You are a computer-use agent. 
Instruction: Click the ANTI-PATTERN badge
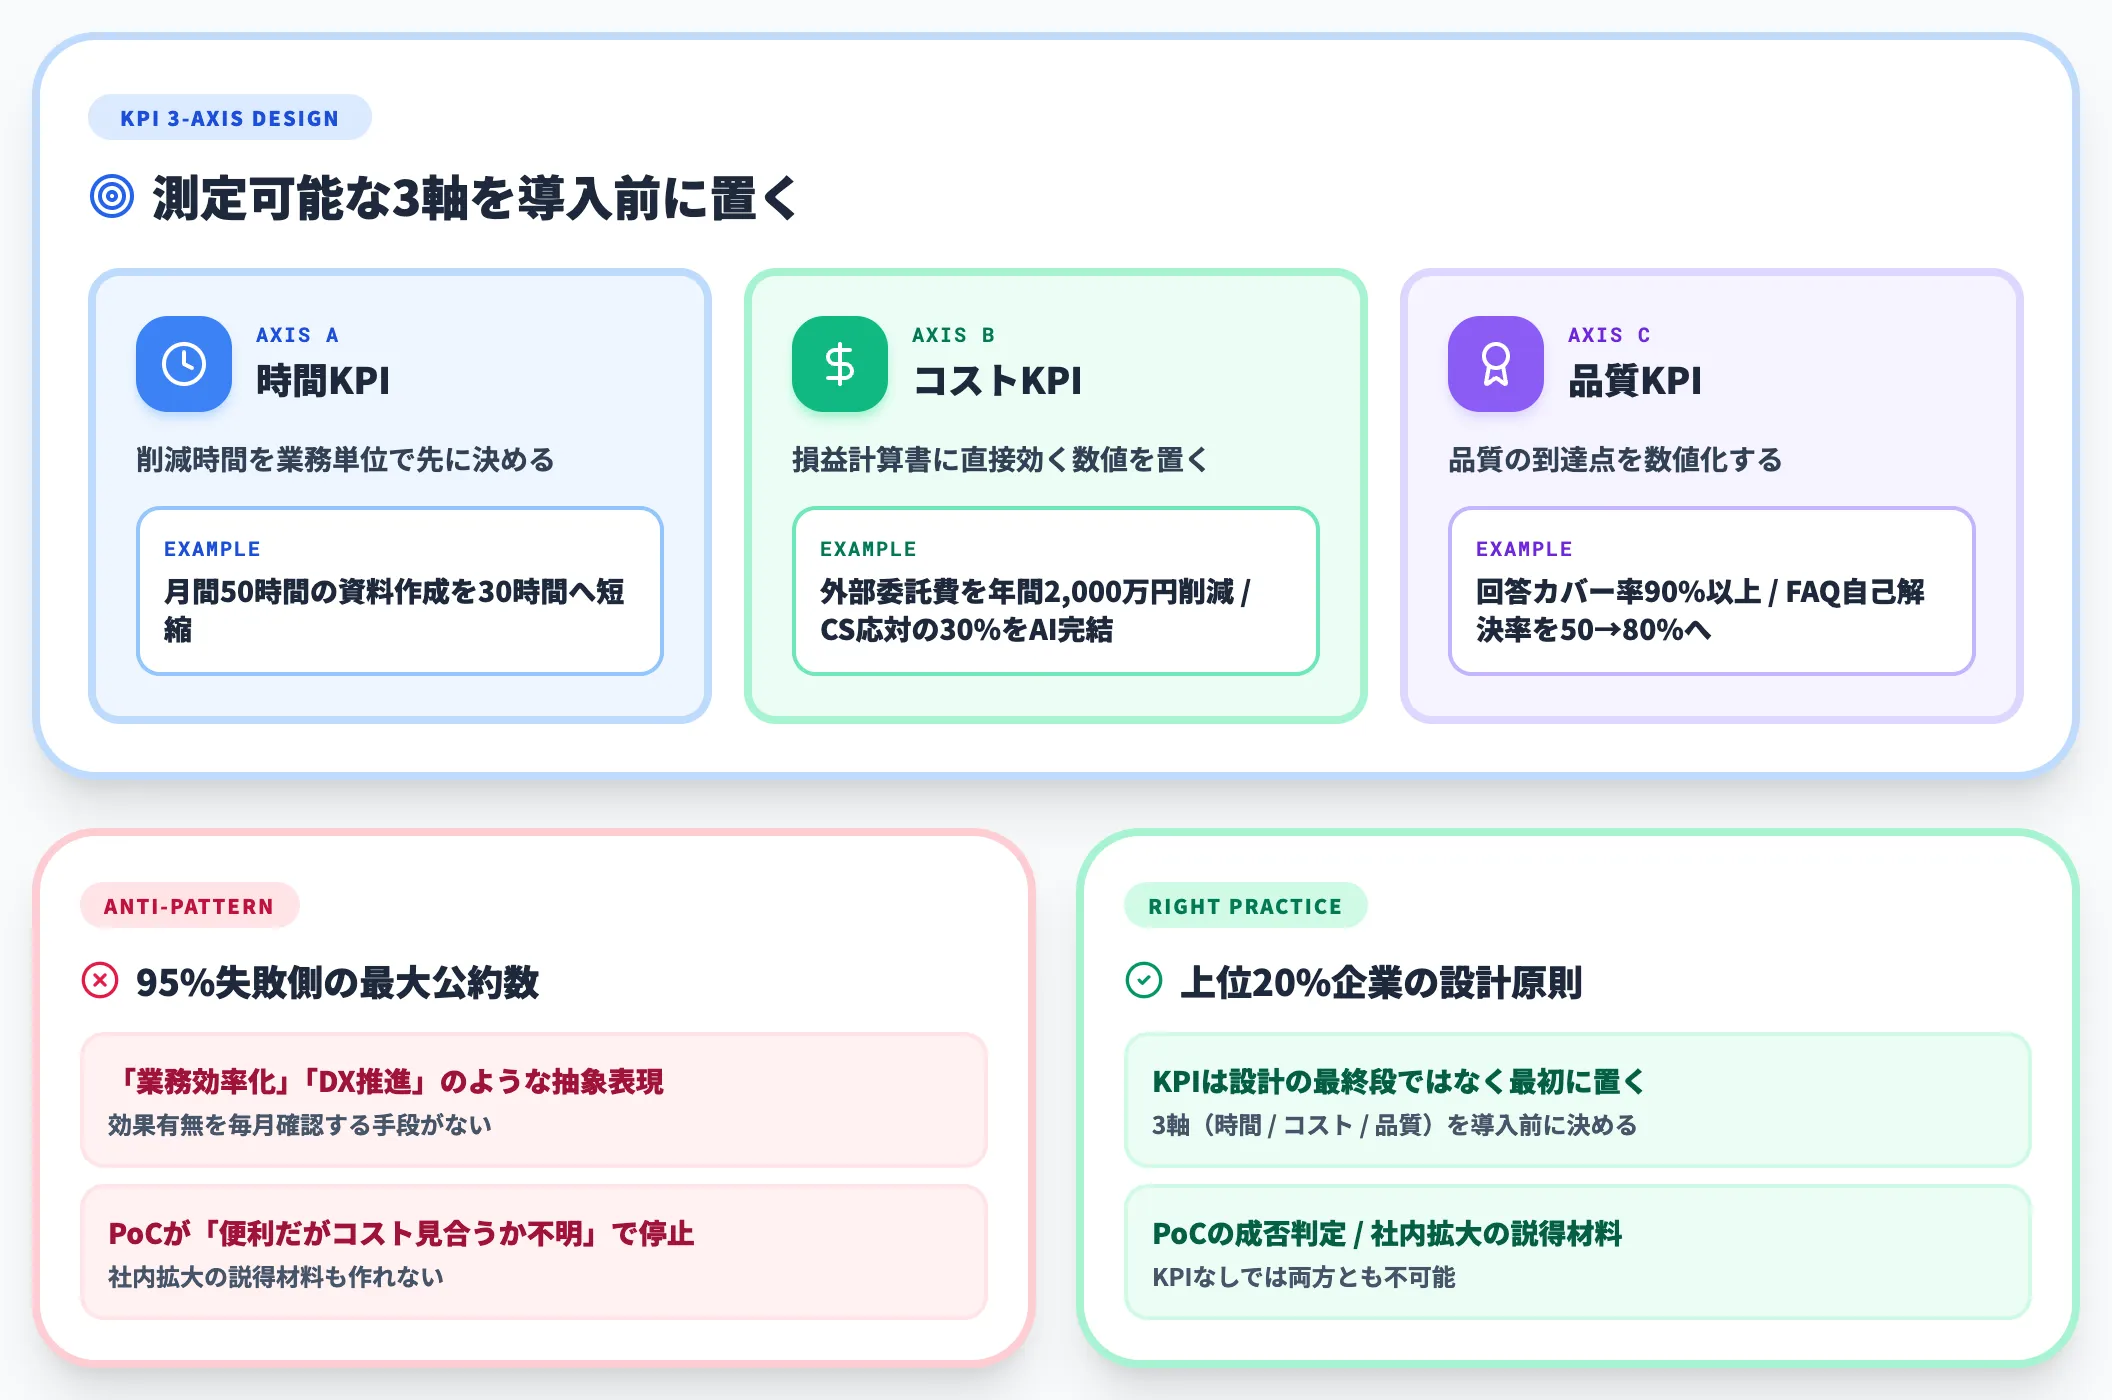189,906
